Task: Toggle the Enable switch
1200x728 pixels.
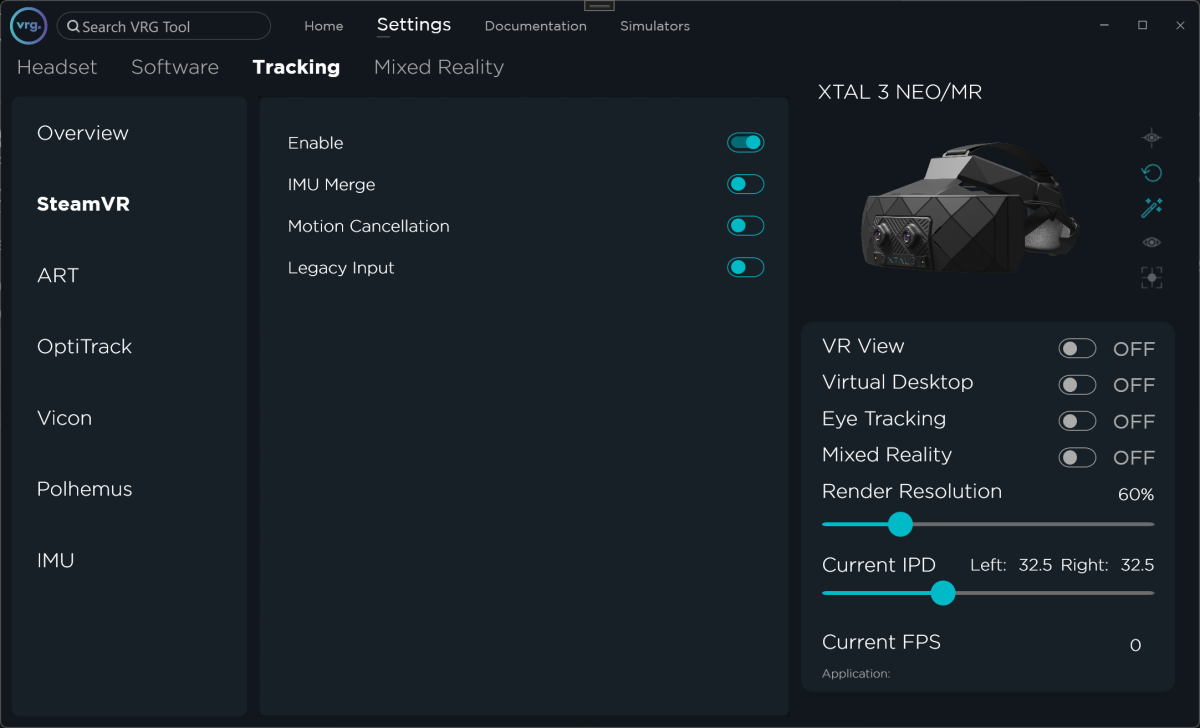Action: pyautogui.click(x=745, y=143)
